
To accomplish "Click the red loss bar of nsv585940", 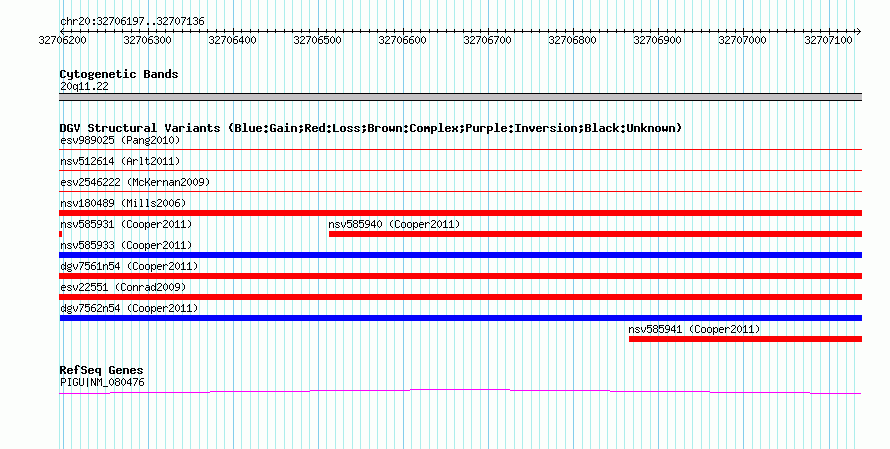I will click(595, 234).
